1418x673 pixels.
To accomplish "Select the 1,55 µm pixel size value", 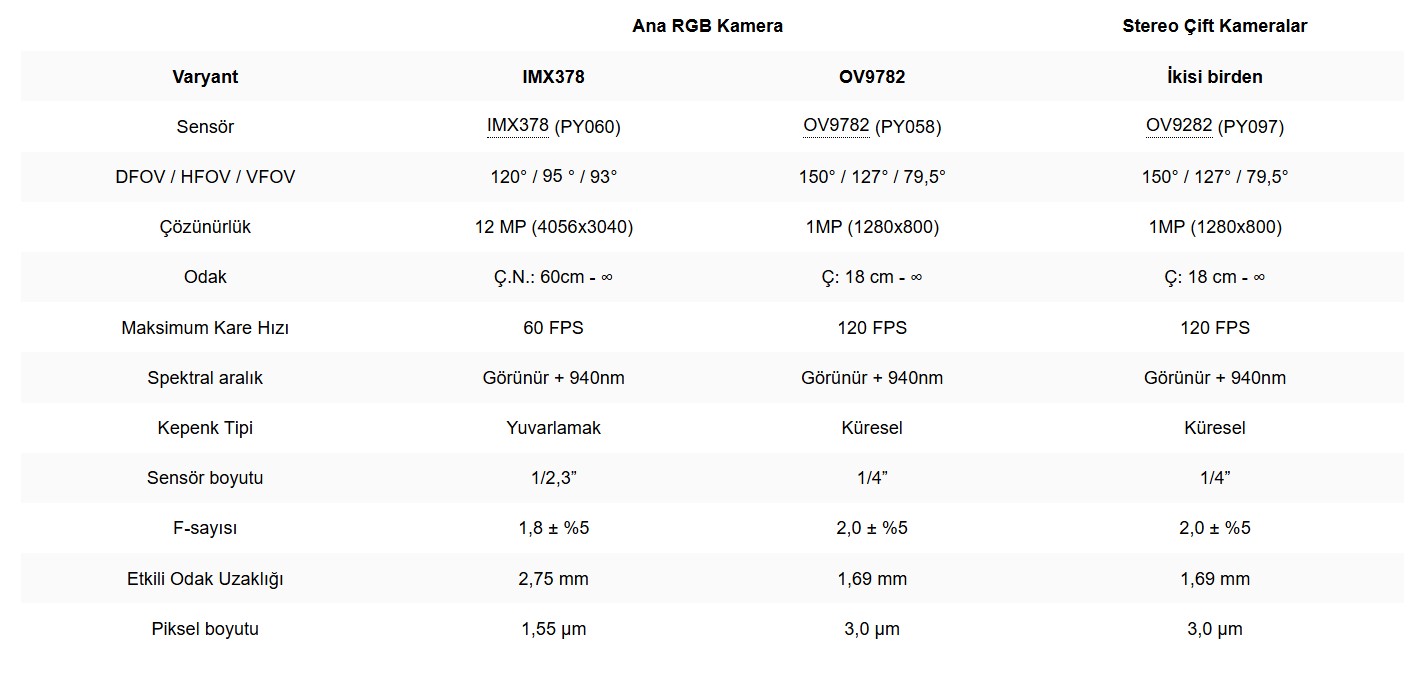I will 554,629.
